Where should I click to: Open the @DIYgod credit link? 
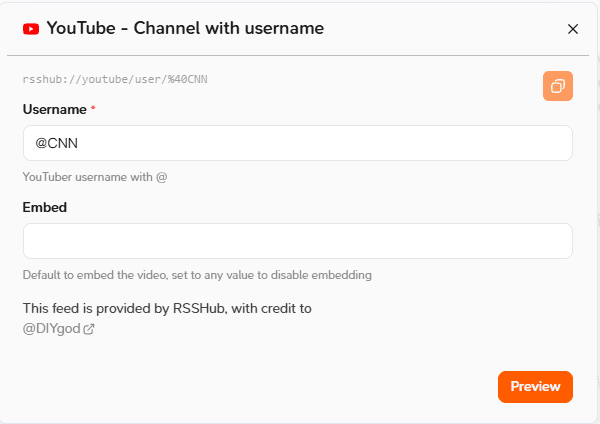pyautogui.click(x=52, y=329)
